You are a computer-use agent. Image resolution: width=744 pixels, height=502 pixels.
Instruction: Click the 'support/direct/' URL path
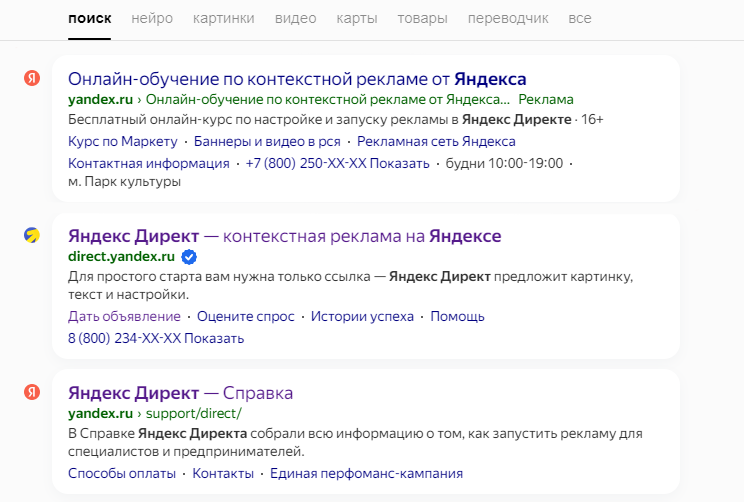[194, 414]
